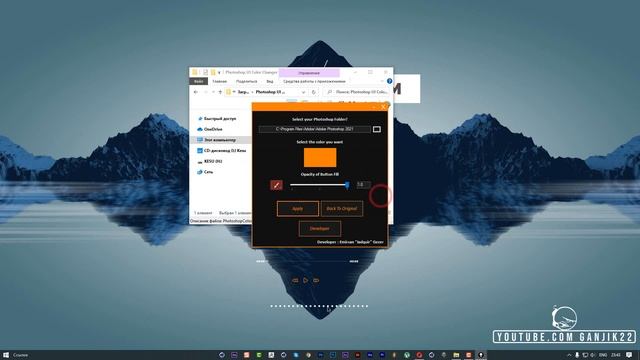Open the blue Explorer help icon
Image resolution: width=640 pixels, height=360 pixels.
389,81
